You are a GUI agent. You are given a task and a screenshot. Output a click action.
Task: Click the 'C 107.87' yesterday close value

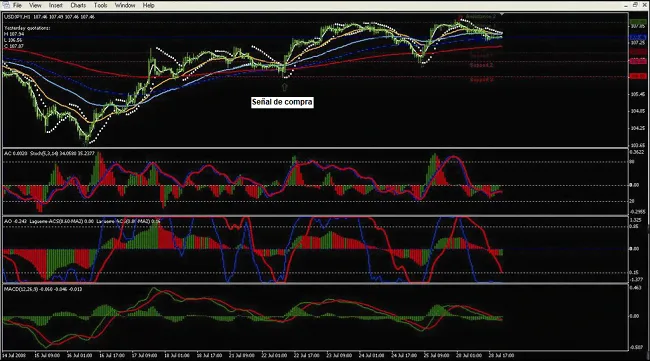pos(14,46)
